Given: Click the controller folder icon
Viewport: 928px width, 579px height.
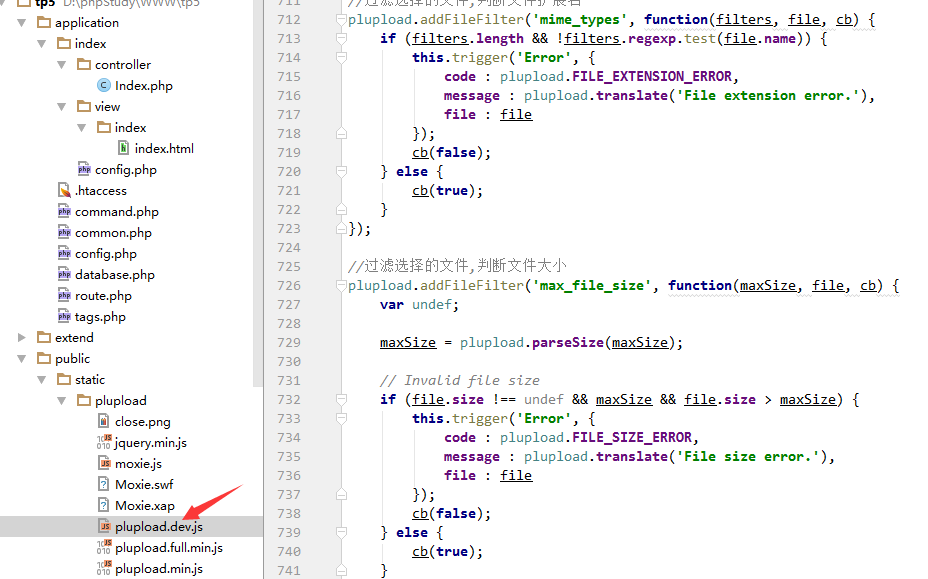Looking at the screenshot, I should pos(84,64).
